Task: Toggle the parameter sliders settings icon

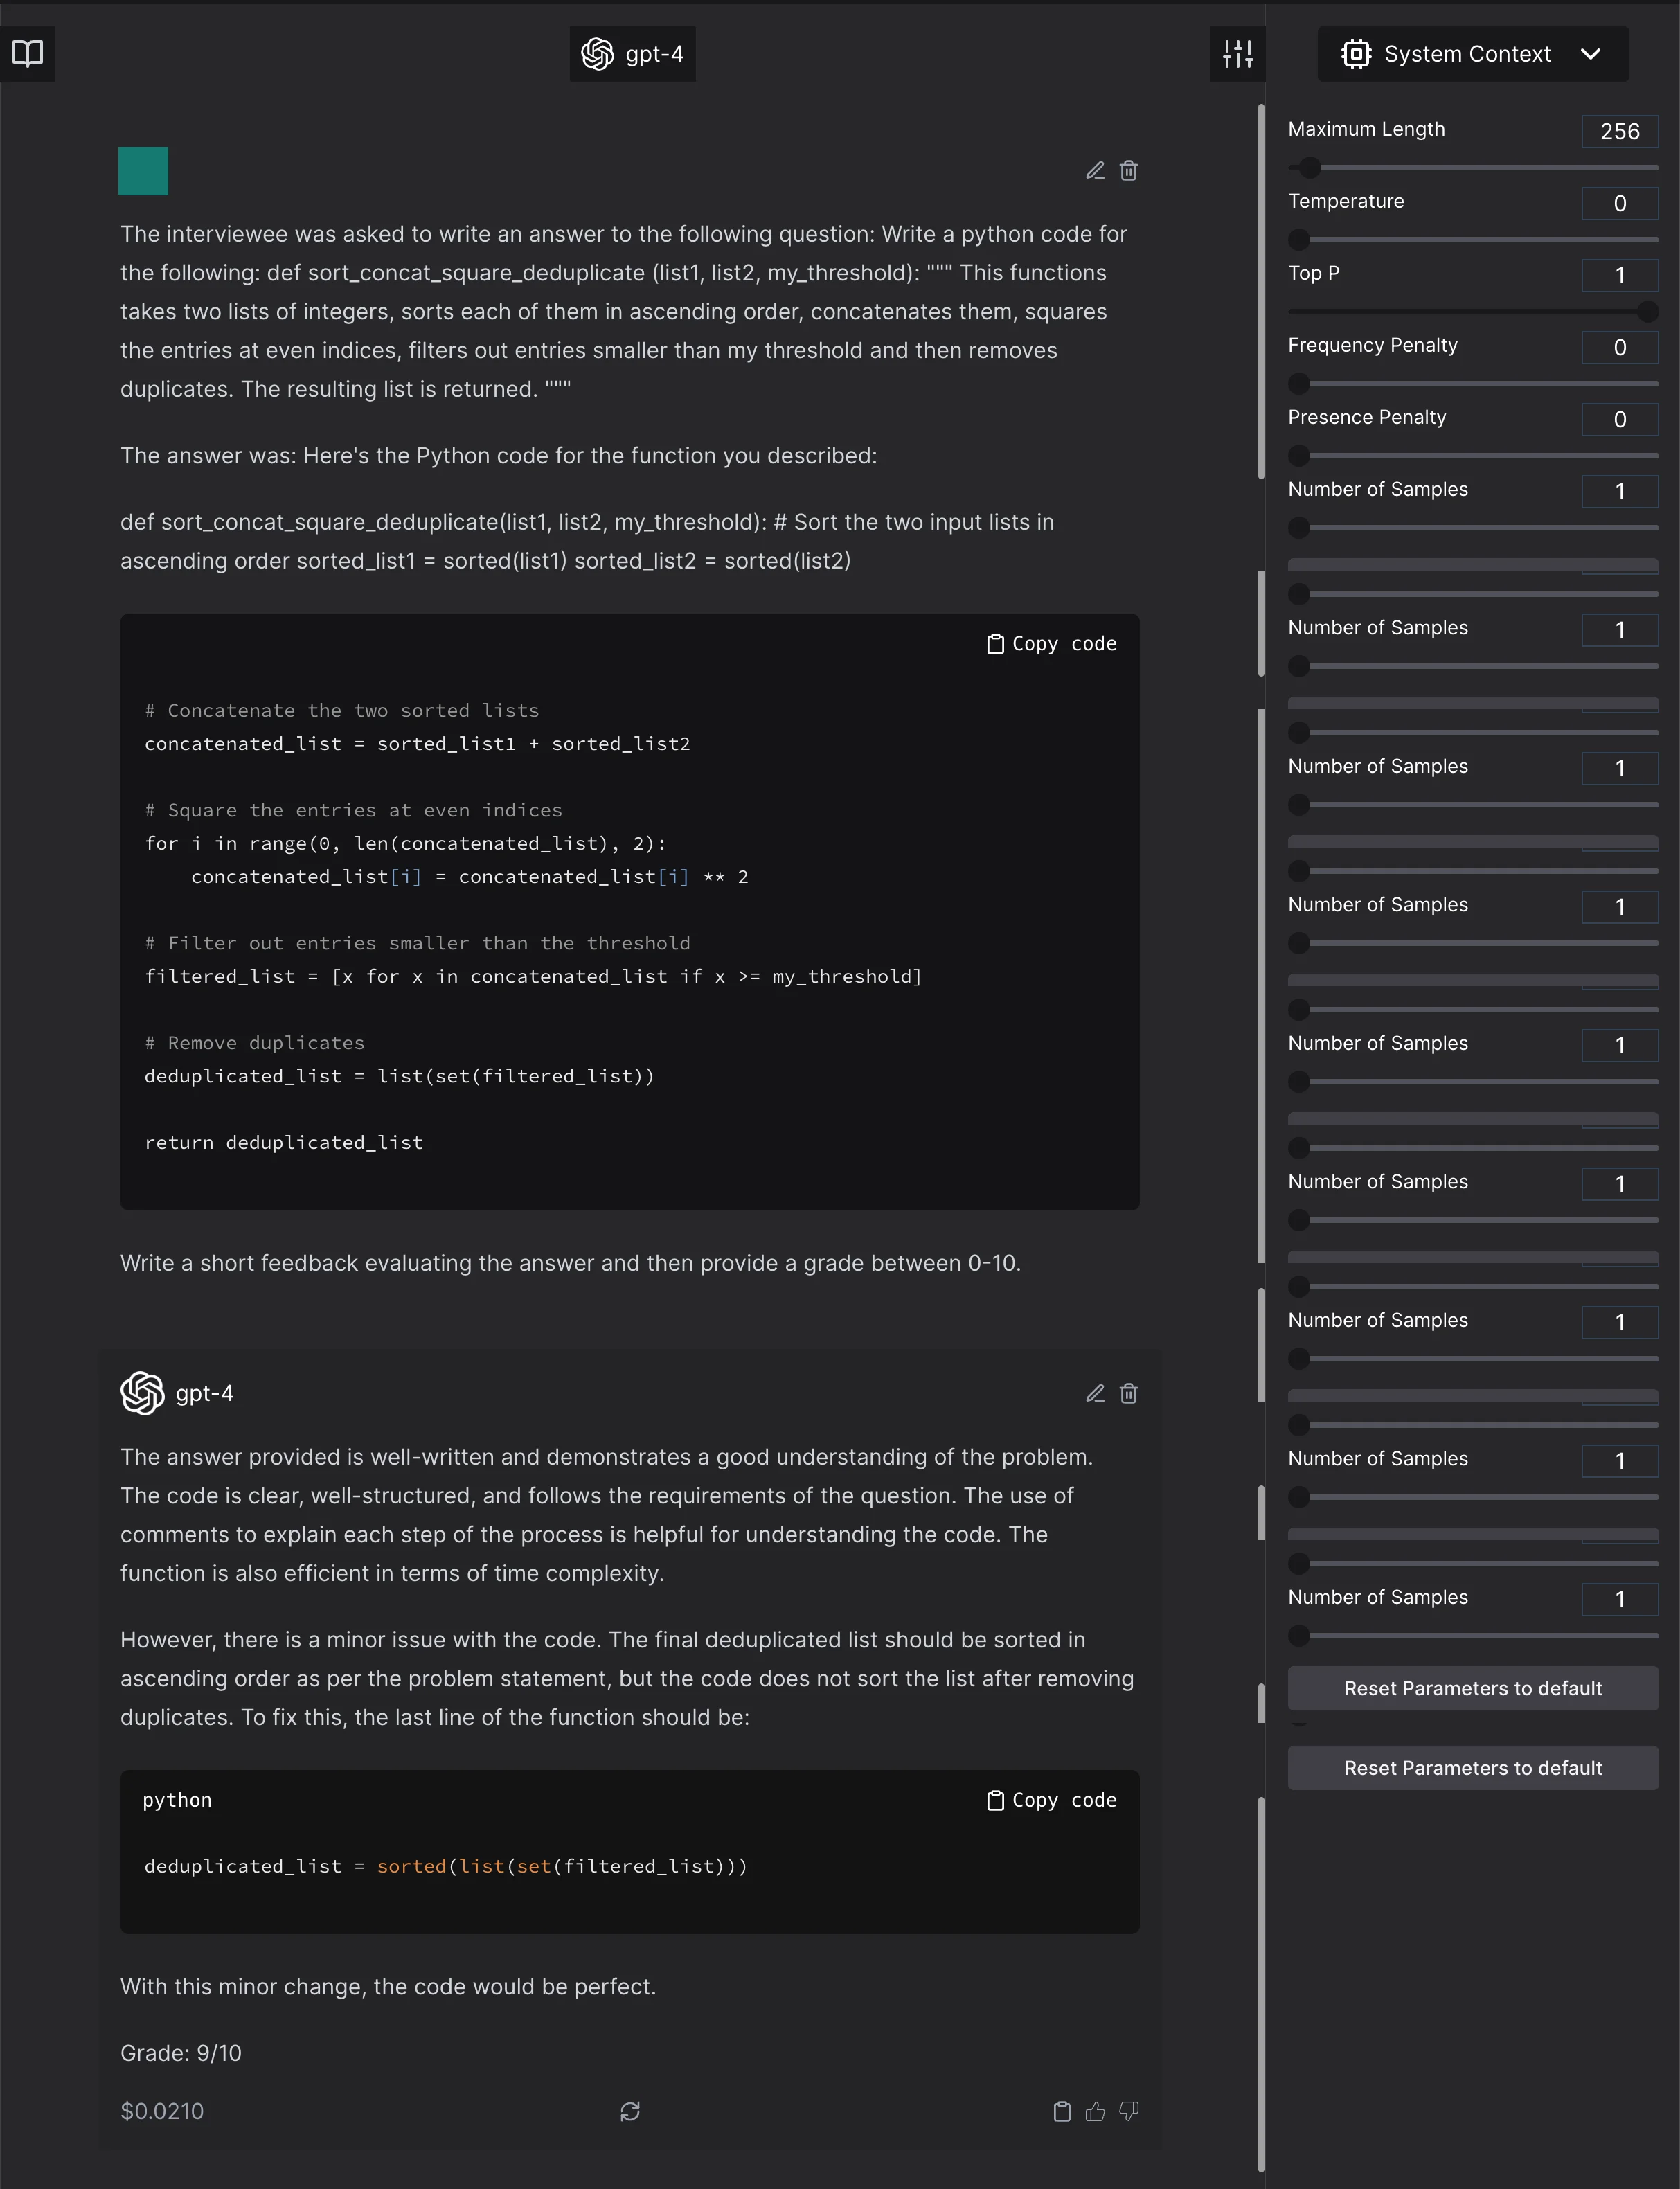Action: (x=1237, y=54)
